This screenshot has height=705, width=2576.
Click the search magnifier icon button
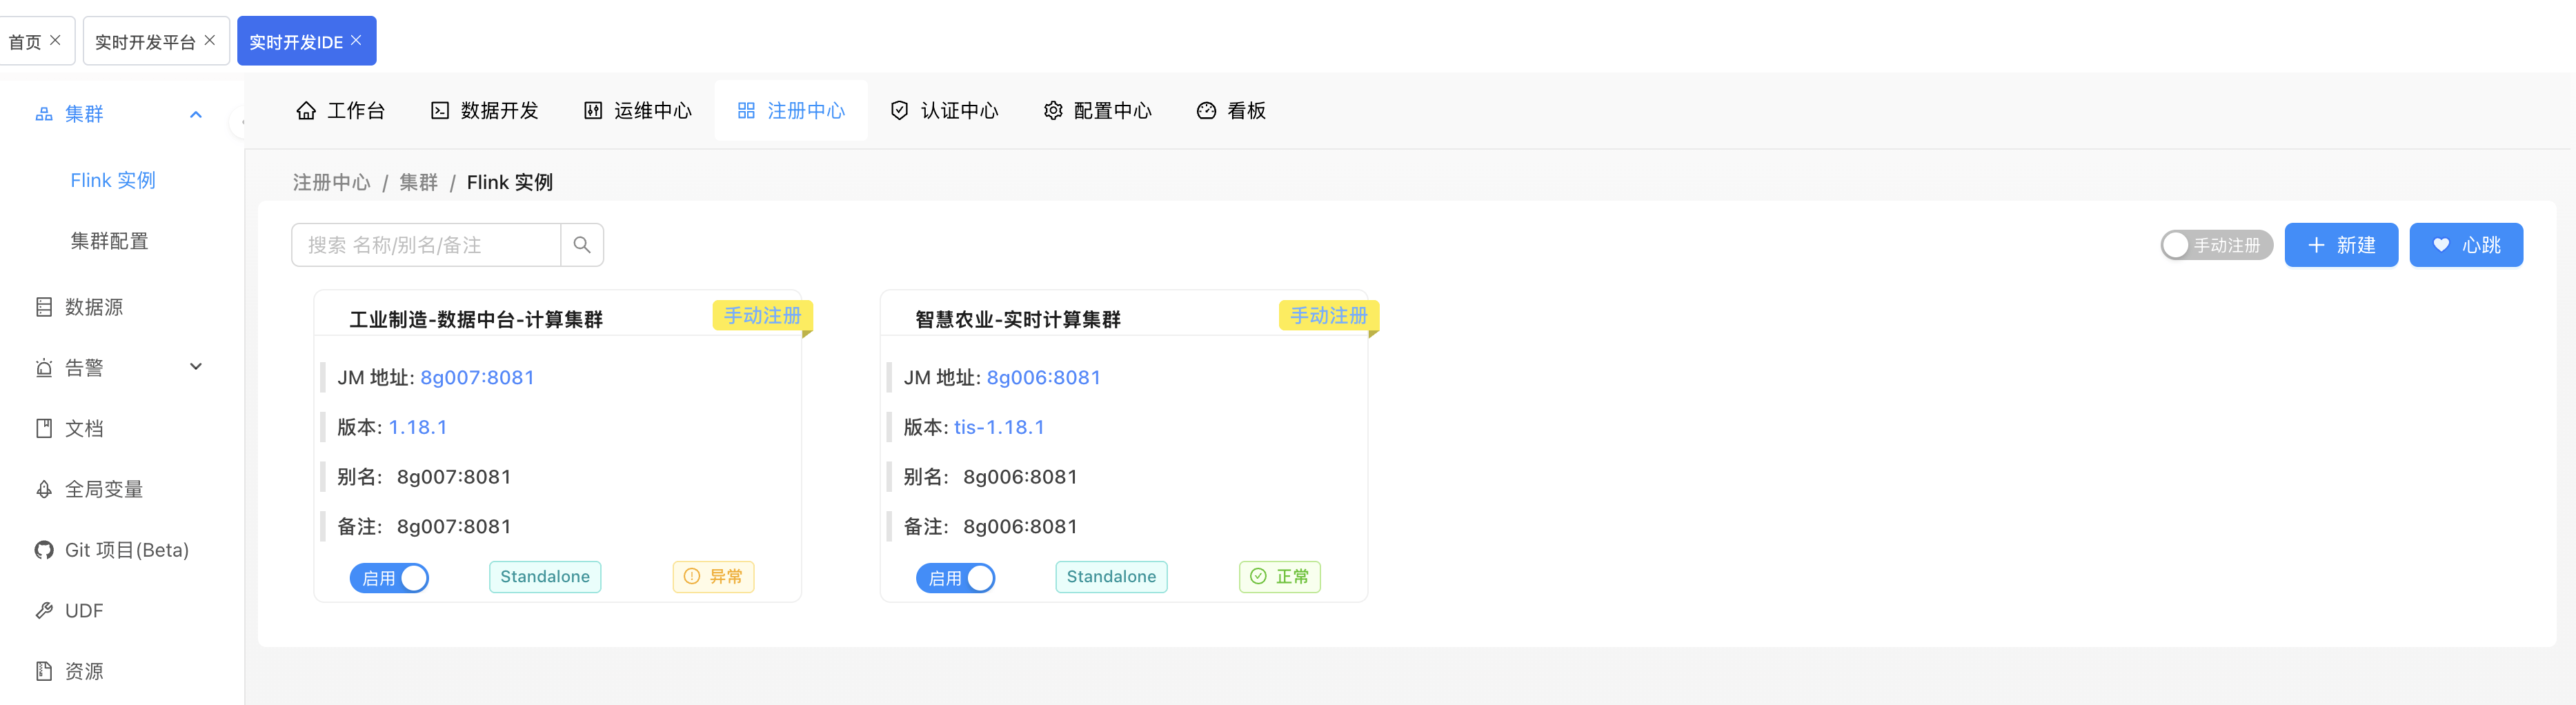point(582,245)
